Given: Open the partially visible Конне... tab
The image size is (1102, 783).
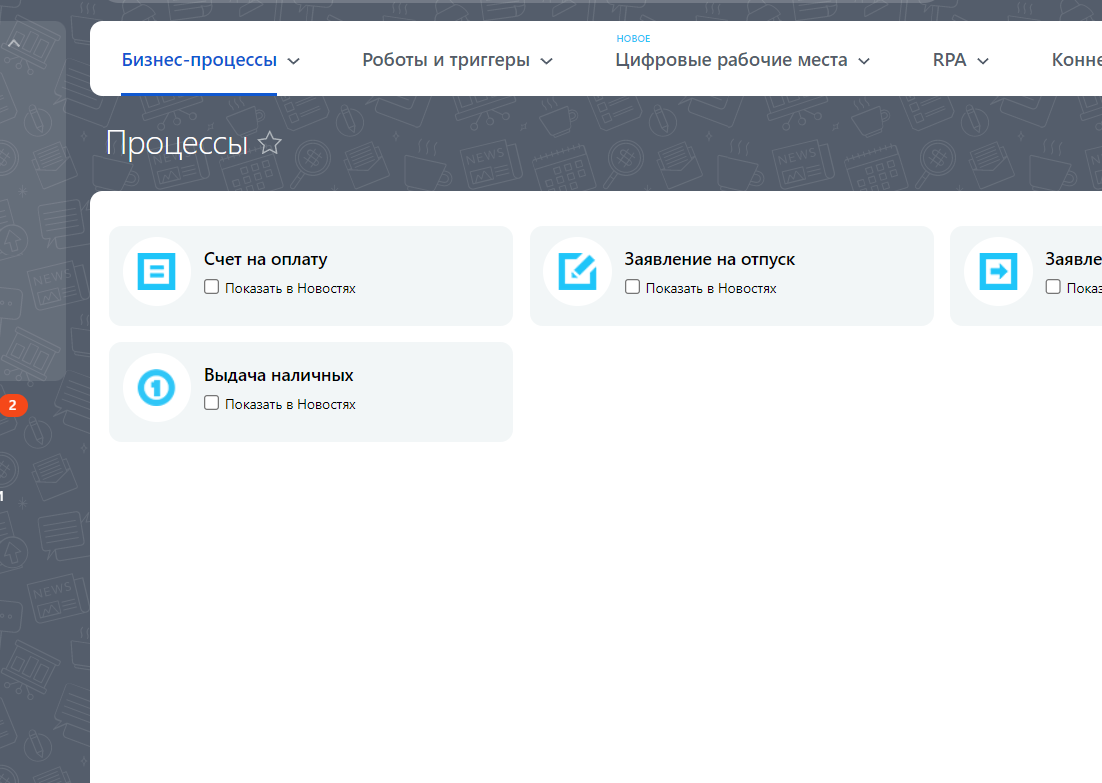Looking at the screenshot, I should pyautogui.click(x=1077, y=60).
